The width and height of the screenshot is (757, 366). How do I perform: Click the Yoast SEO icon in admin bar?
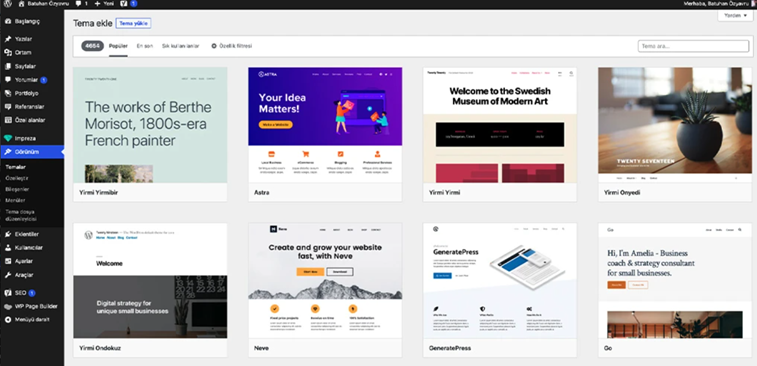tap(124, 3)
